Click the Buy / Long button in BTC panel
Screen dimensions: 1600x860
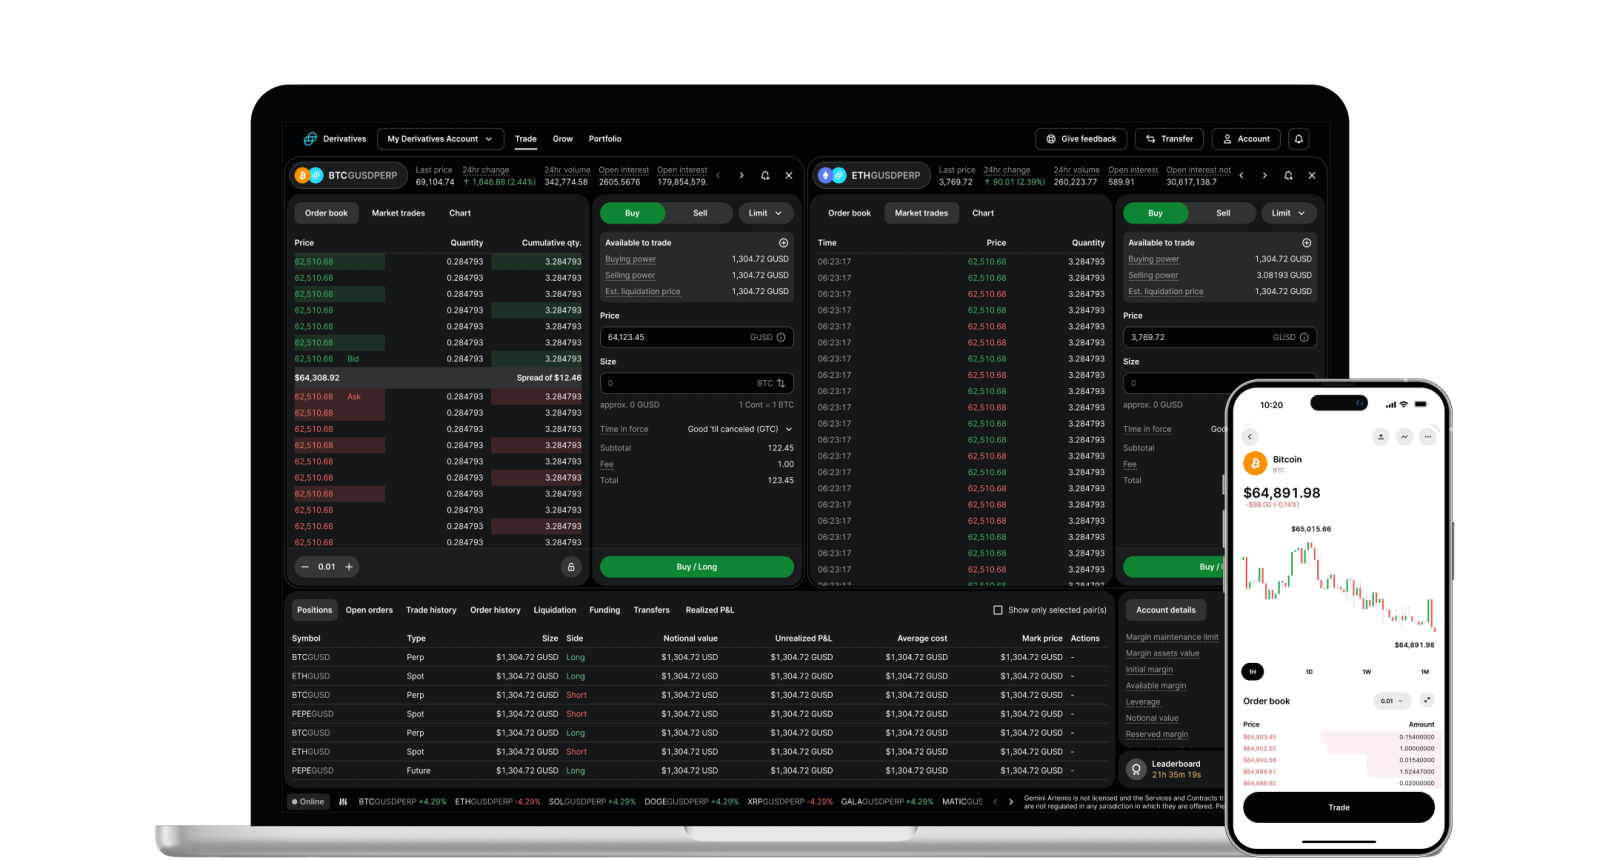[x=697, y=567]
